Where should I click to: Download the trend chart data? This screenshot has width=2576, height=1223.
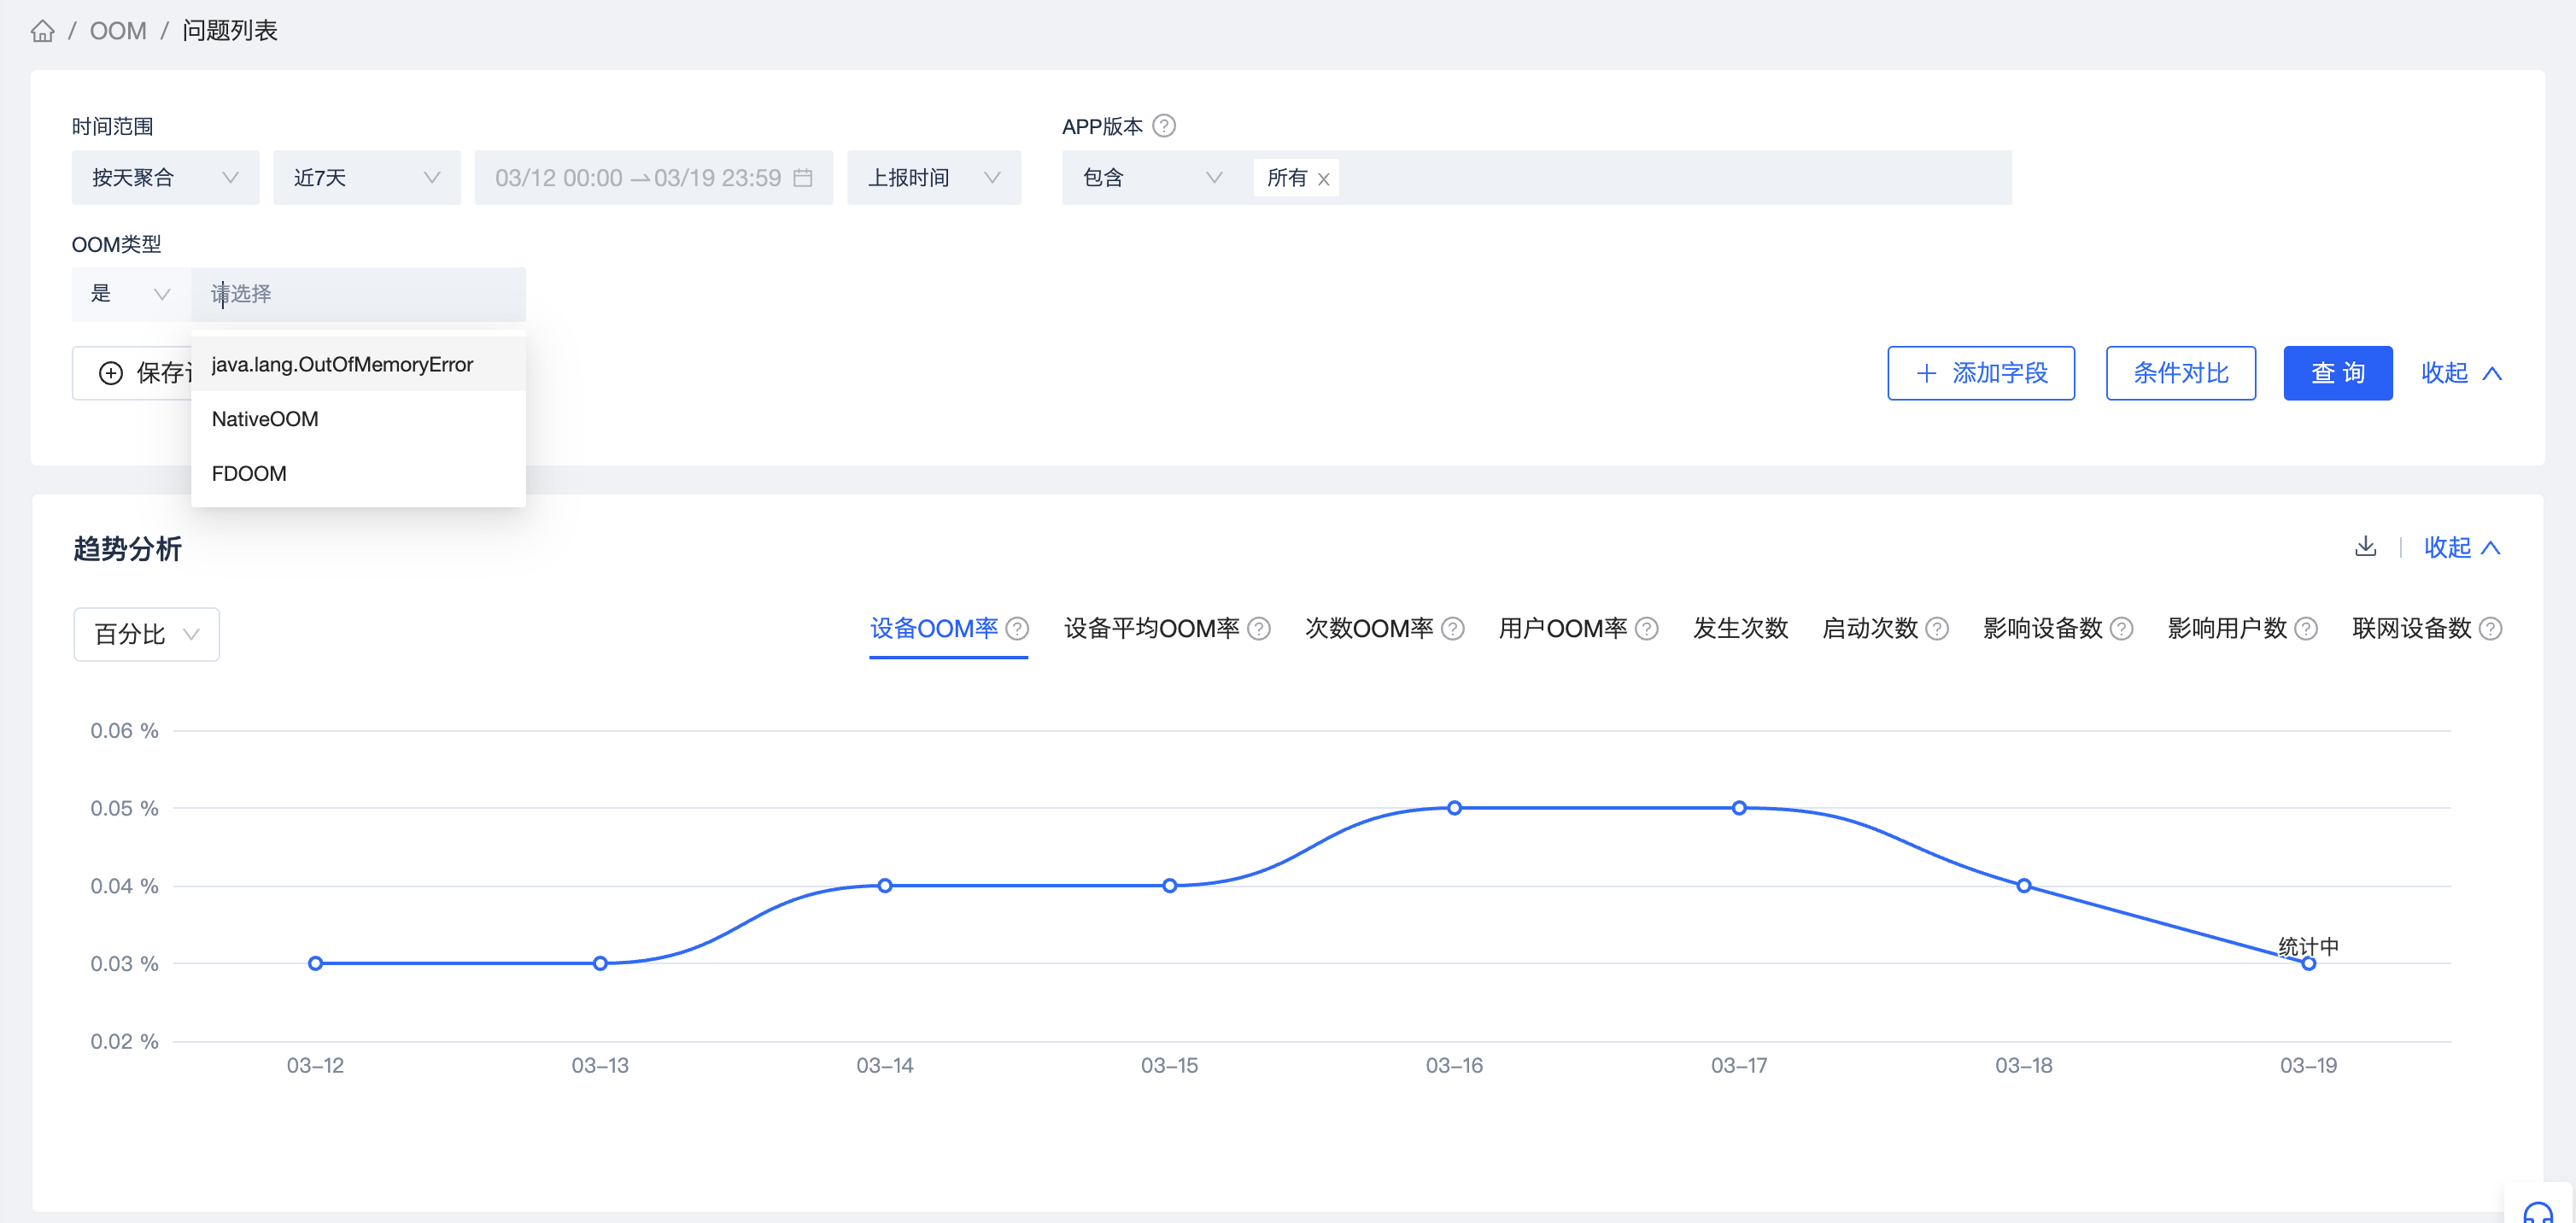[2365, 546]
